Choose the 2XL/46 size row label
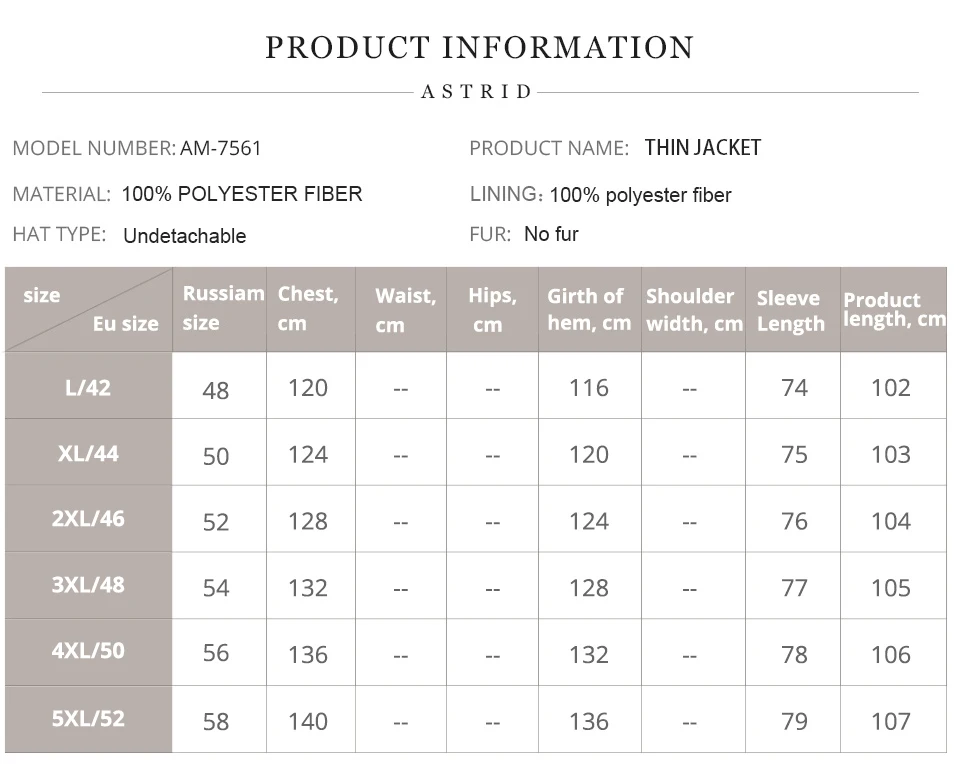This screenshot has height=764, width=960. pyautogui.click(x=88, y=519)
